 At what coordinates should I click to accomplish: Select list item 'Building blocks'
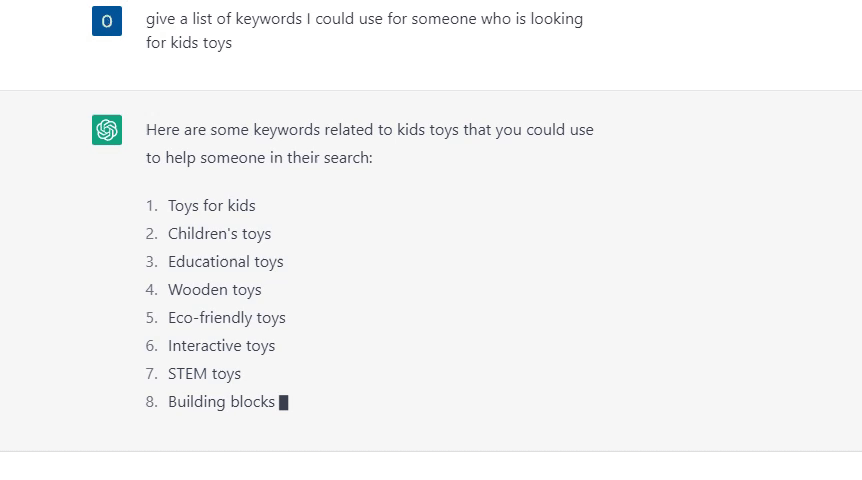(x=221, y=402)
